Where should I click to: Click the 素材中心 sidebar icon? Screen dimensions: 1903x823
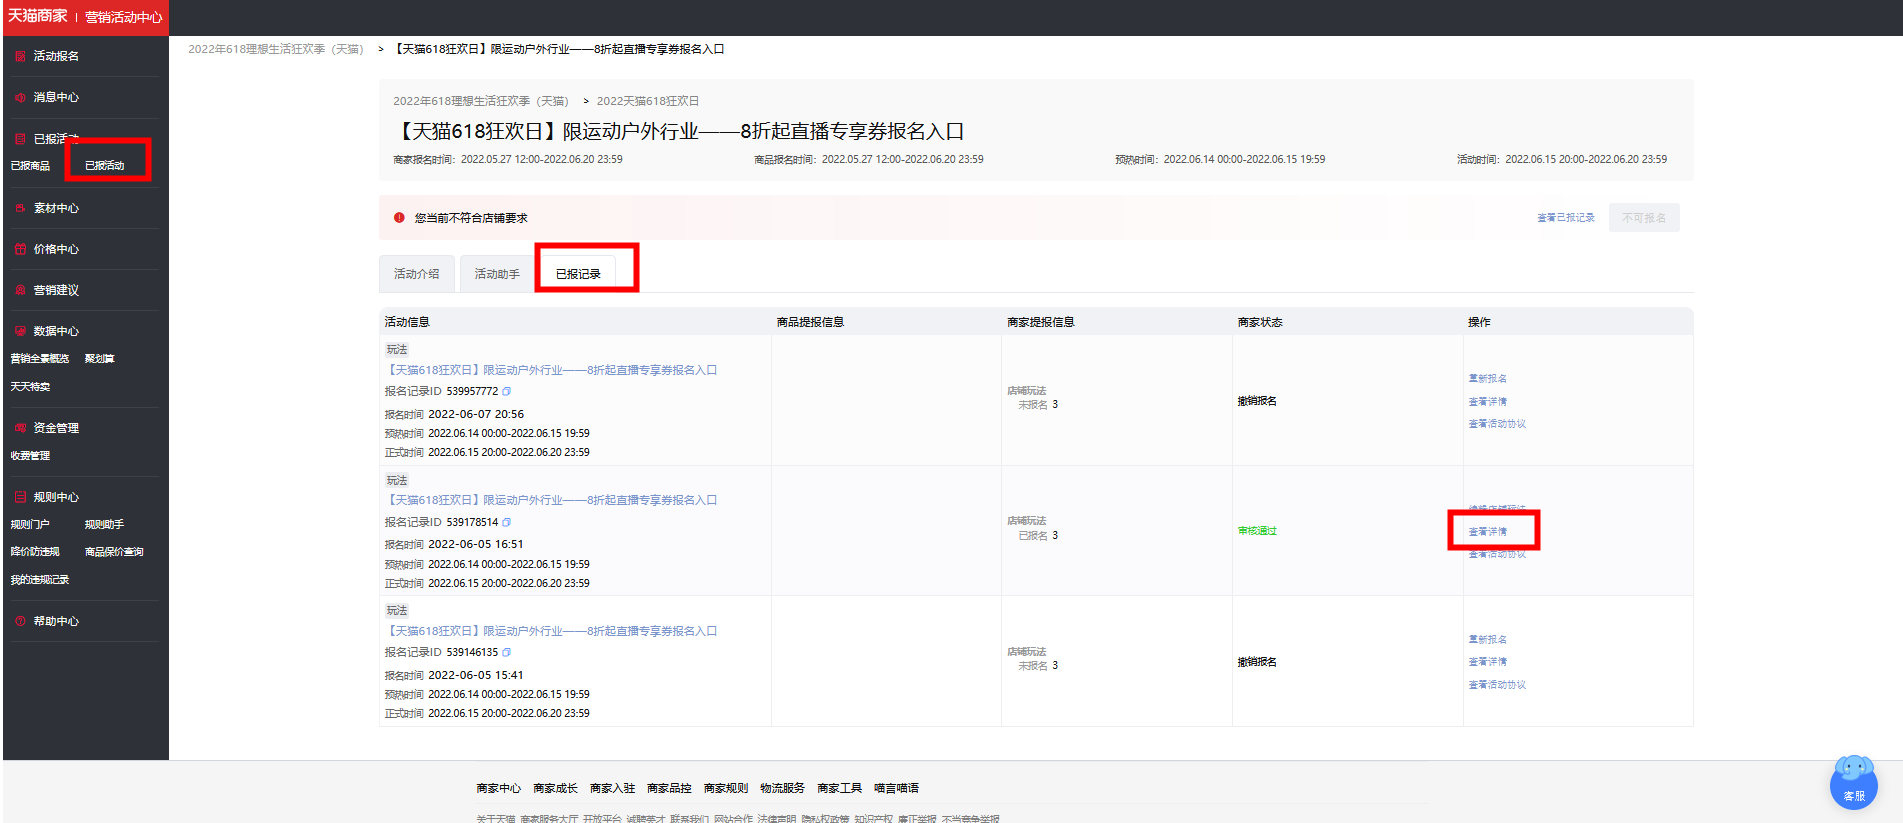click(20, 208)
